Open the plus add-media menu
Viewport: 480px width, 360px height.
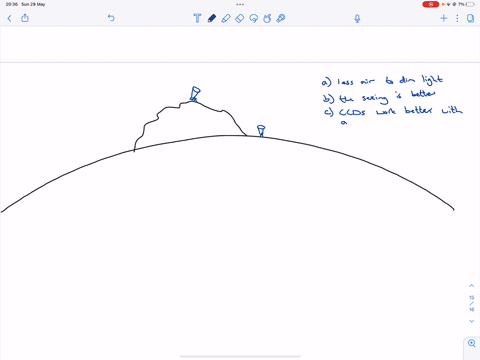click(443, 18)
